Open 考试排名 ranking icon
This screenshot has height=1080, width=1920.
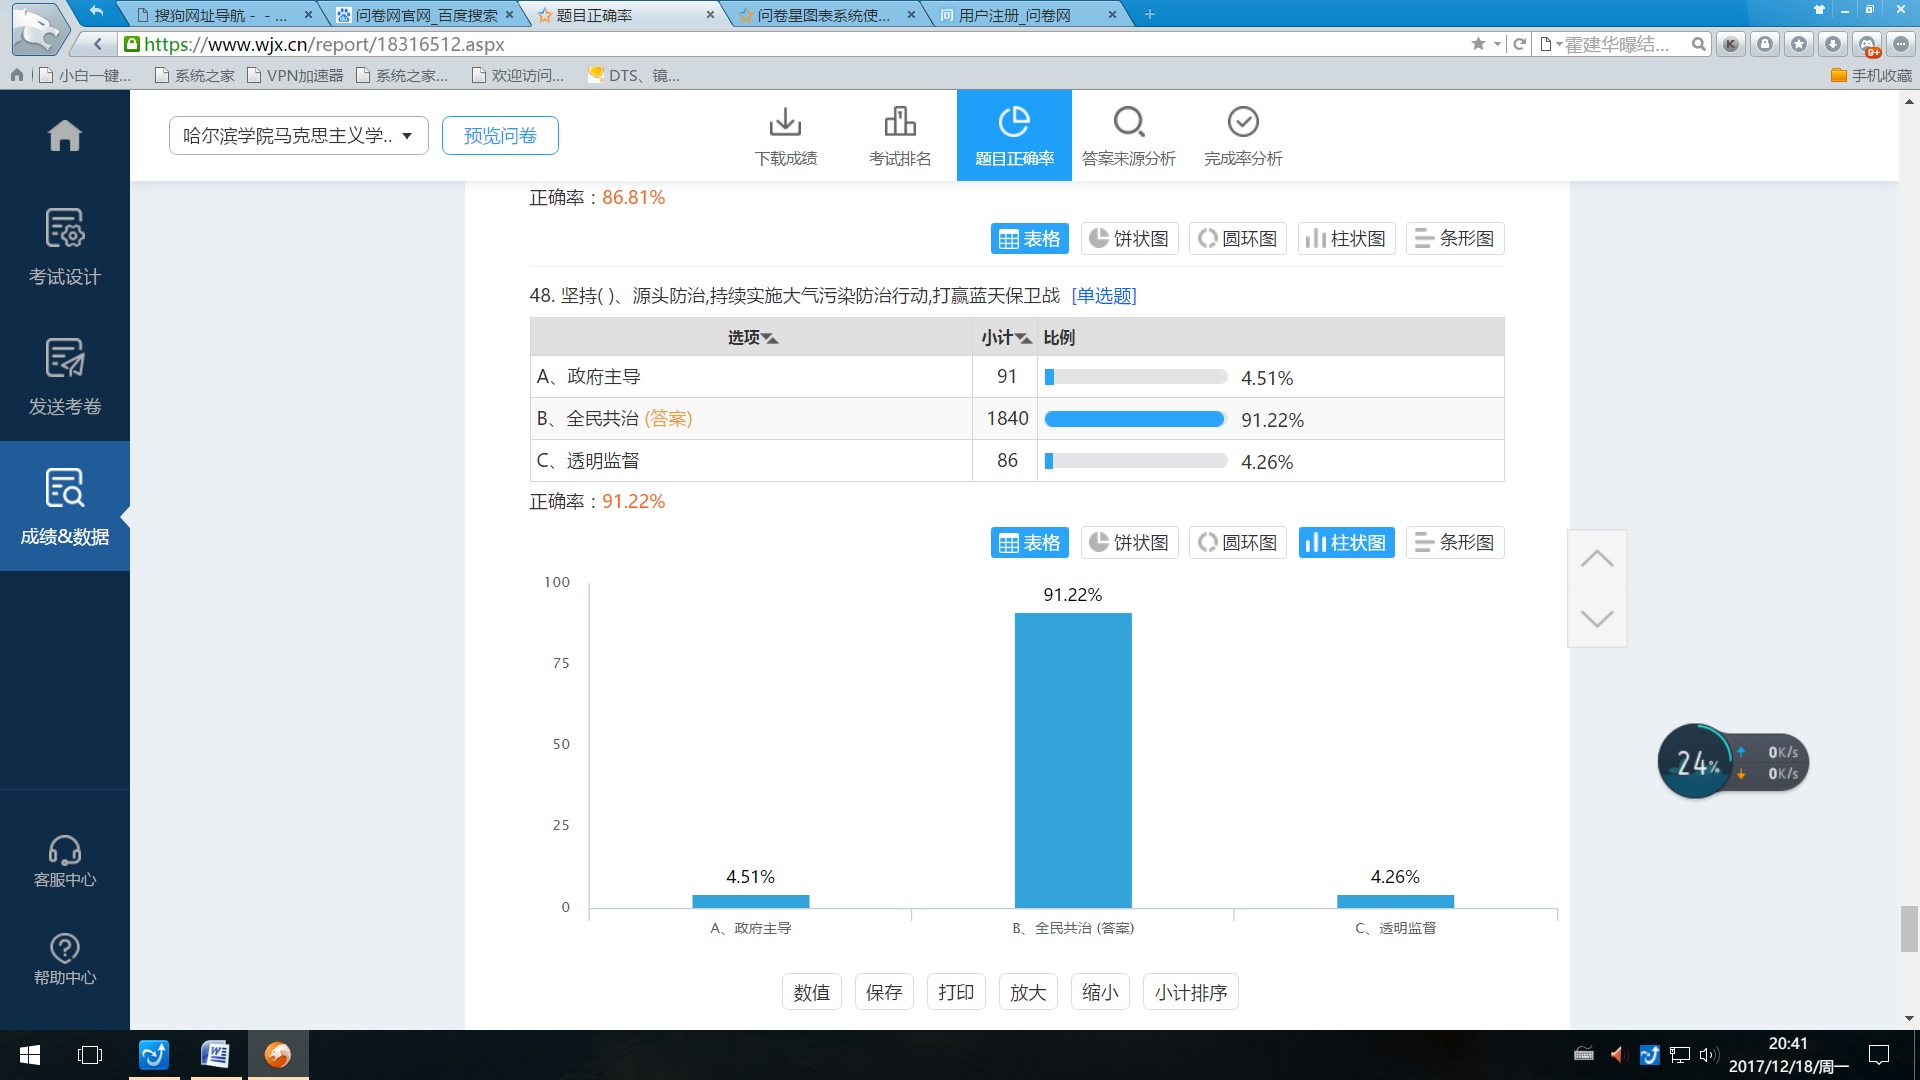(x=900, y=136)
